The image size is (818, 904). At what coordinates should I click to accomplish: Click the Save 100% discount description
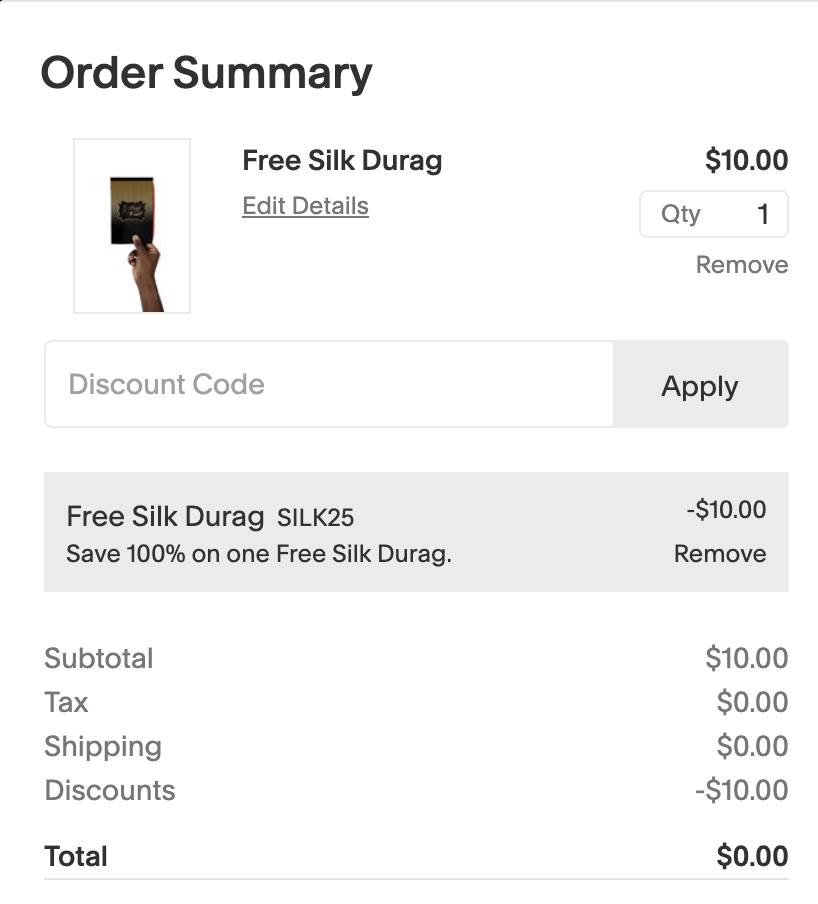coord(259,554)
